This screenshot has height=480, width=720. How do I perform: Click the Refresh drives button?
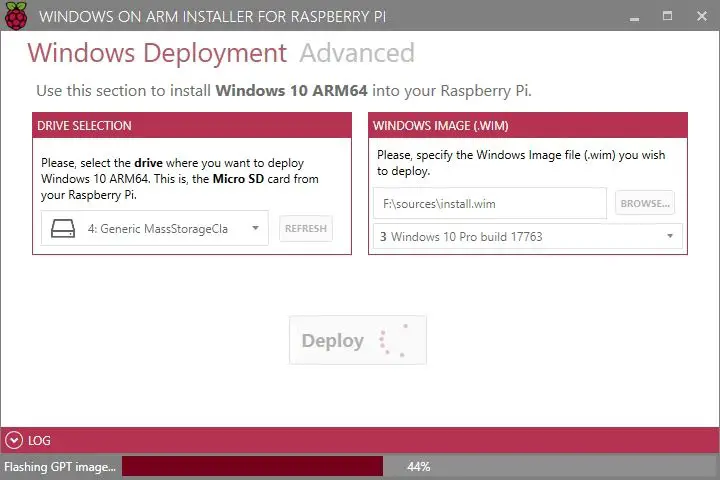(306, 228)
